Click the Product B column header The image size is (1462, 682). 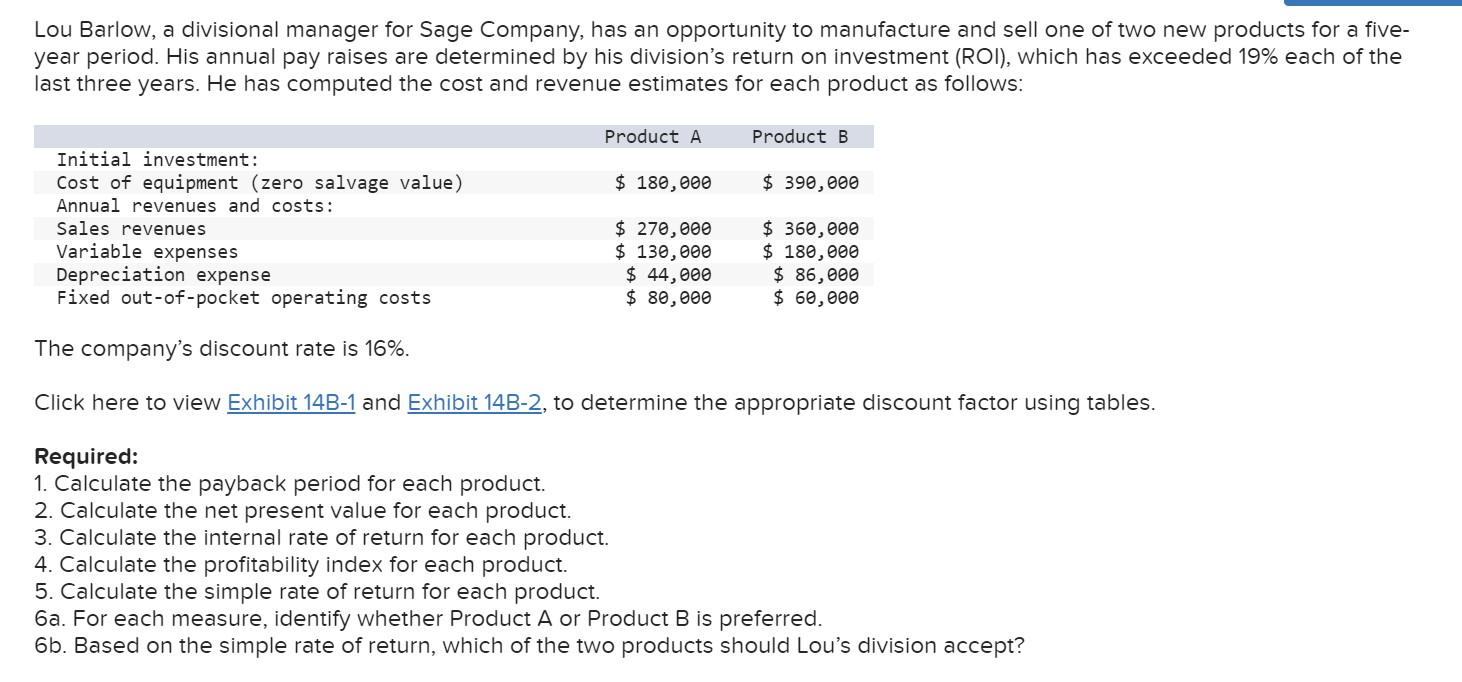pos(799,137)
